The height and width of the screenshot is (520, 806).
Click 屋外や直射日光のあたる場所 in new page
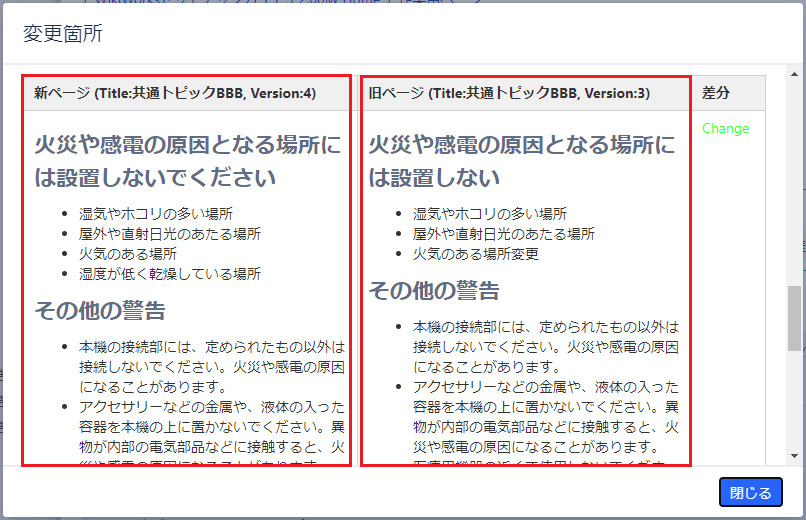[x=170, y=233]
